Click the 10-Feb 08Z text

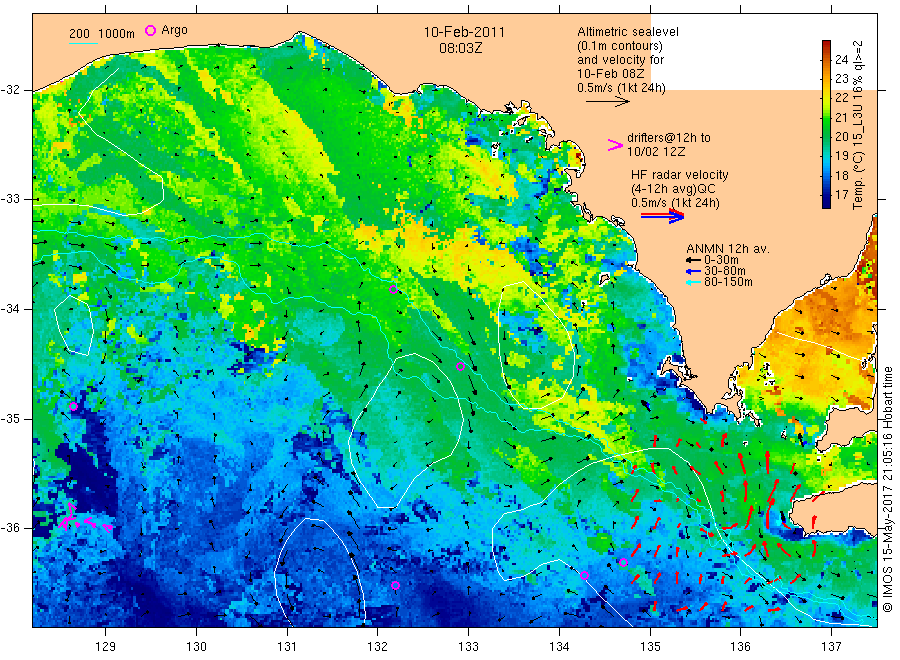[611, 74]
